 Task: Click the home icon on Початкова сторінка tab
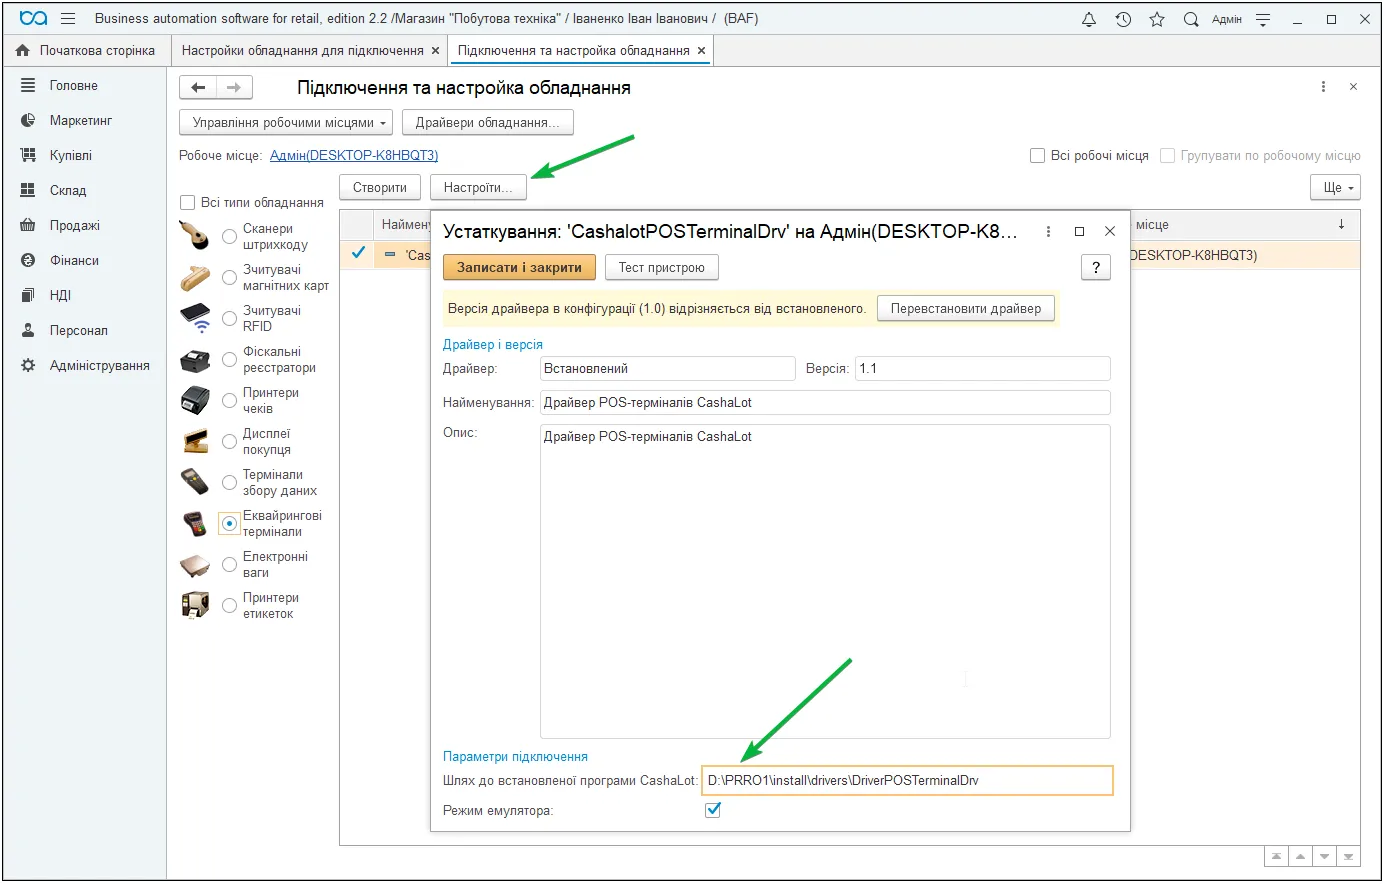coord(22,50)
